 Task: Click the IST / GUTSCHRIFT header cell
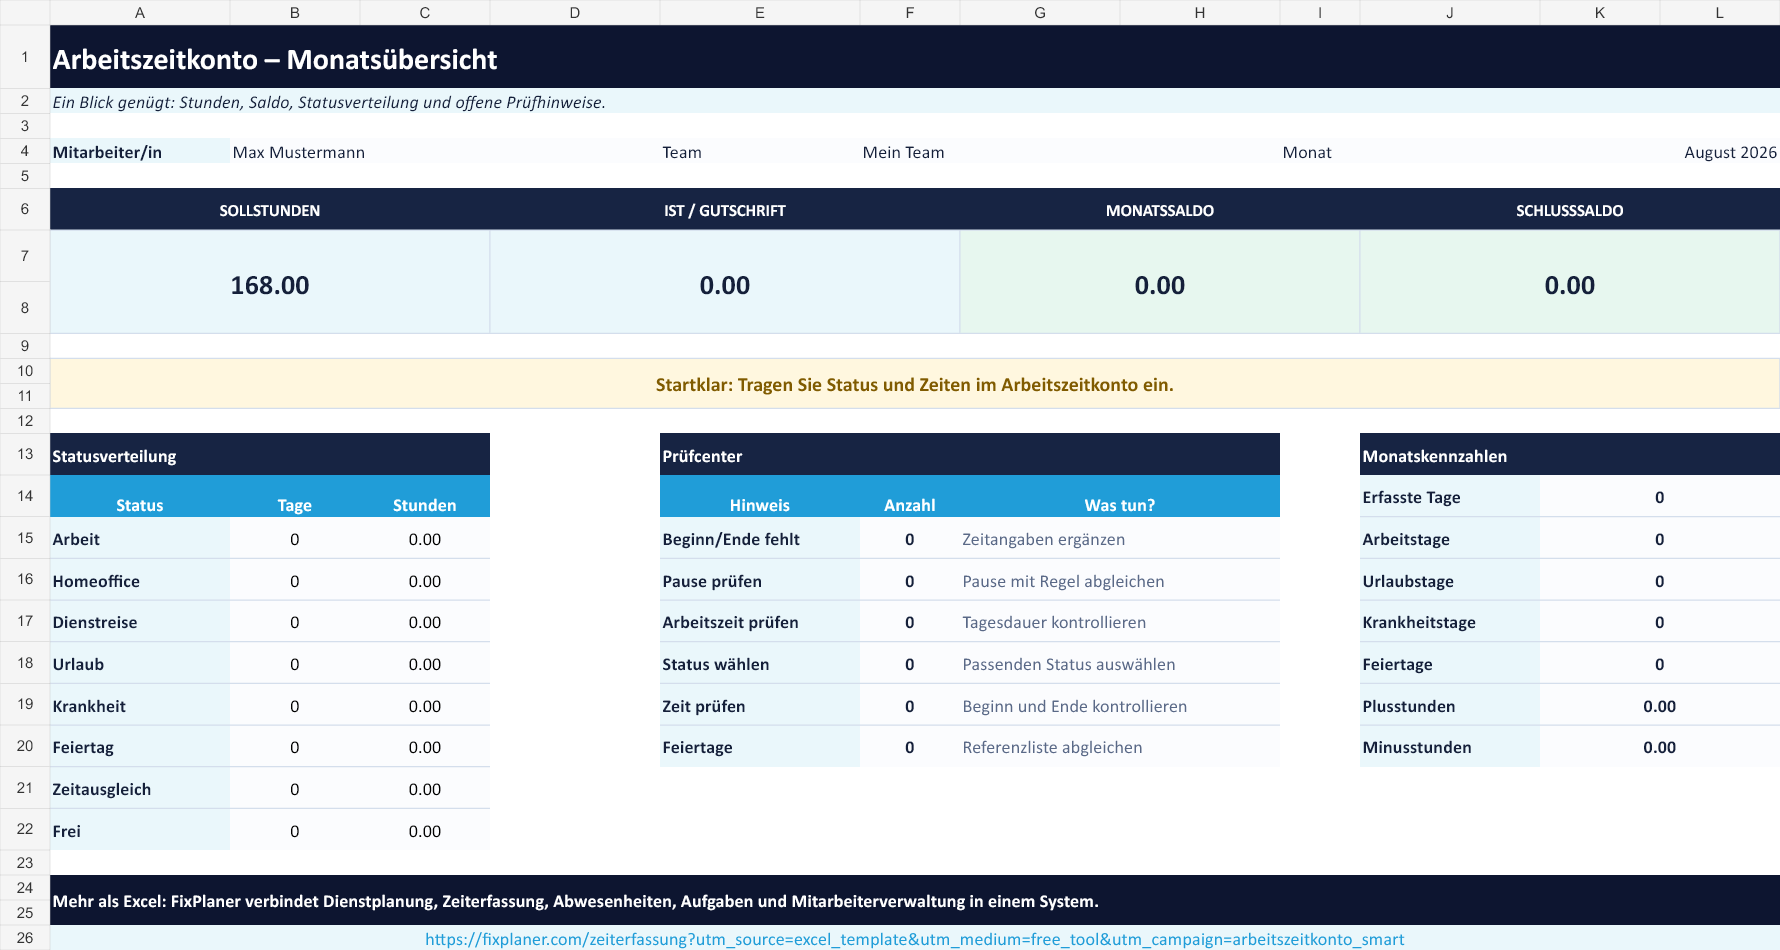point(725,210)
